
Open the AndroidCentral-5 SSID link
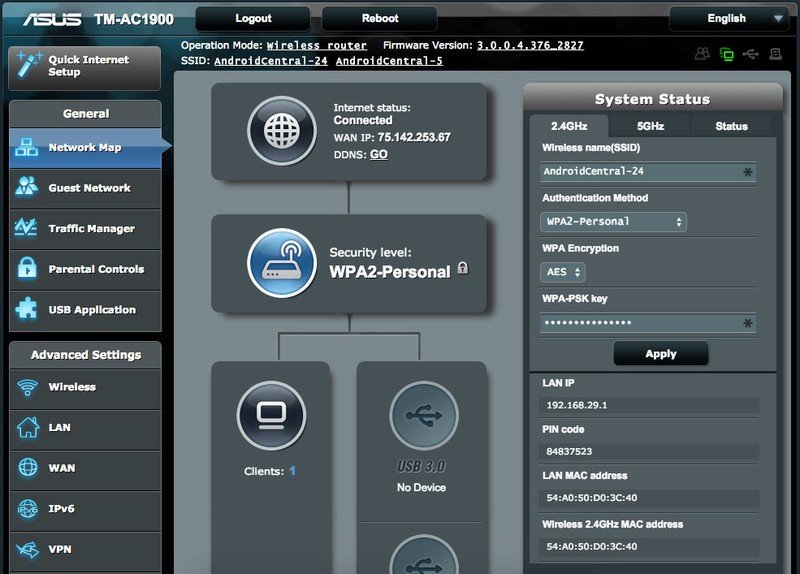point(389,61)
